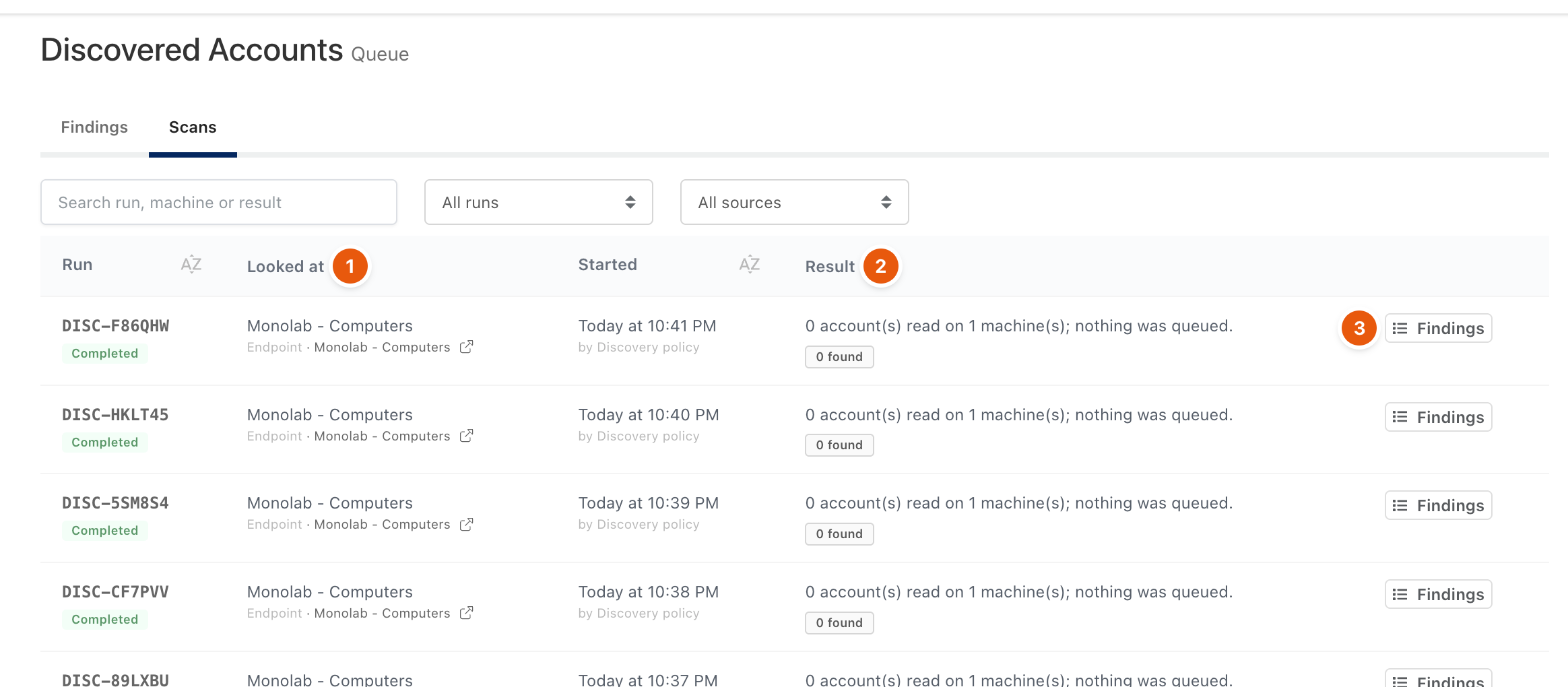Viewport: 1568px width, 687px height.
Task: Open external link icon in DISC-HKLT45 row
Action: [x=466, y=436]
